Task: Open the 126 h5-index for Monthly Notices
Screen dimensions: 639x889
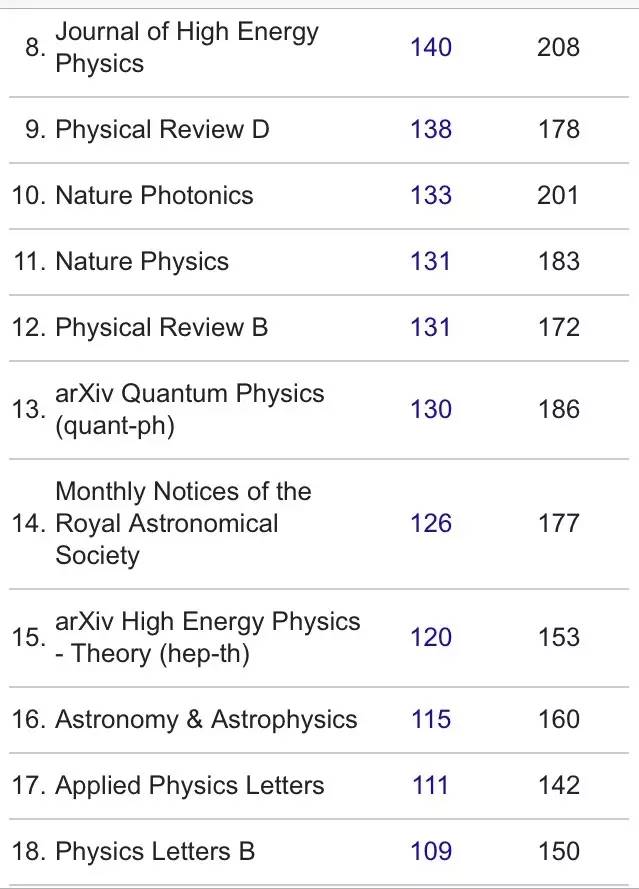Action: 431,523
